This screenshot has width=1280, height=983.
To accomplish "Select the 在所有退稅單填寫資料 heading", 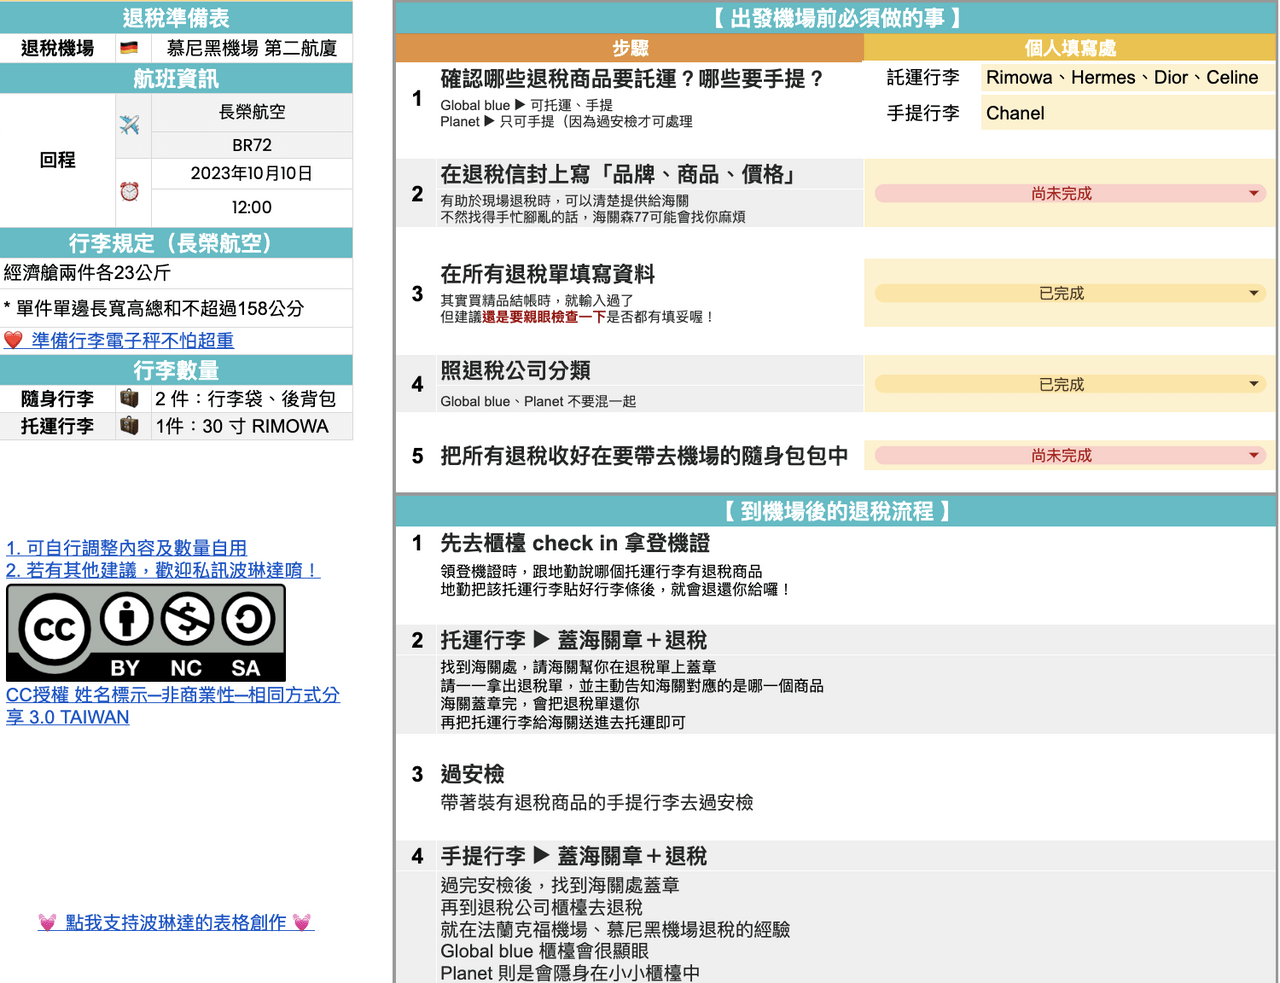I will tap(548, 274).
